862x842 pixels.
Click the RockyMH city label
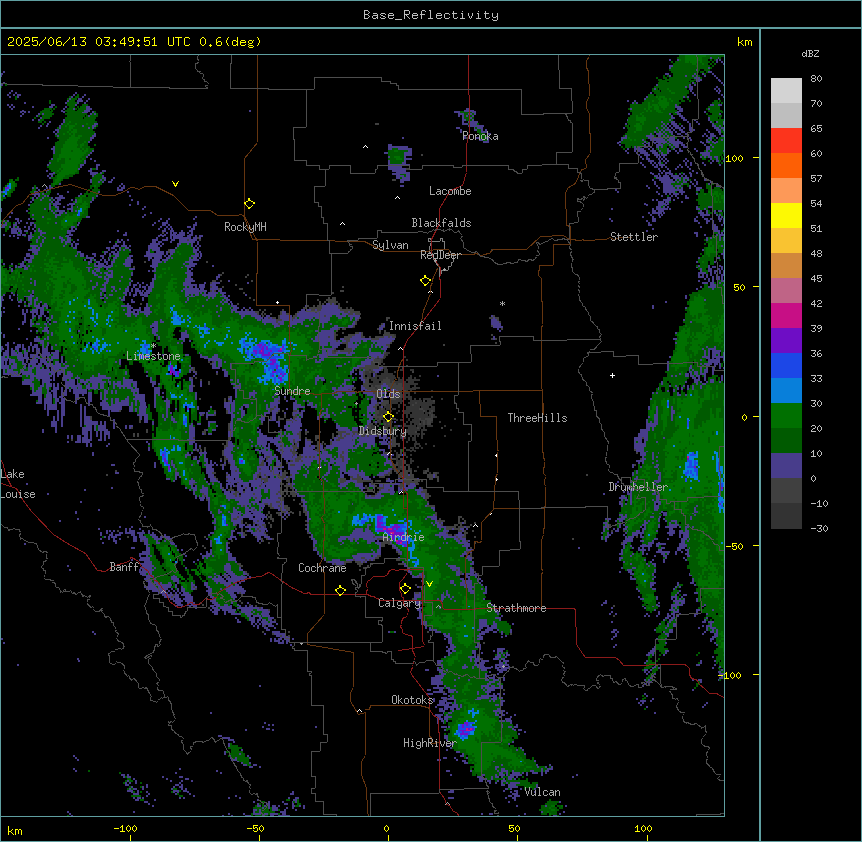[245, 227]
